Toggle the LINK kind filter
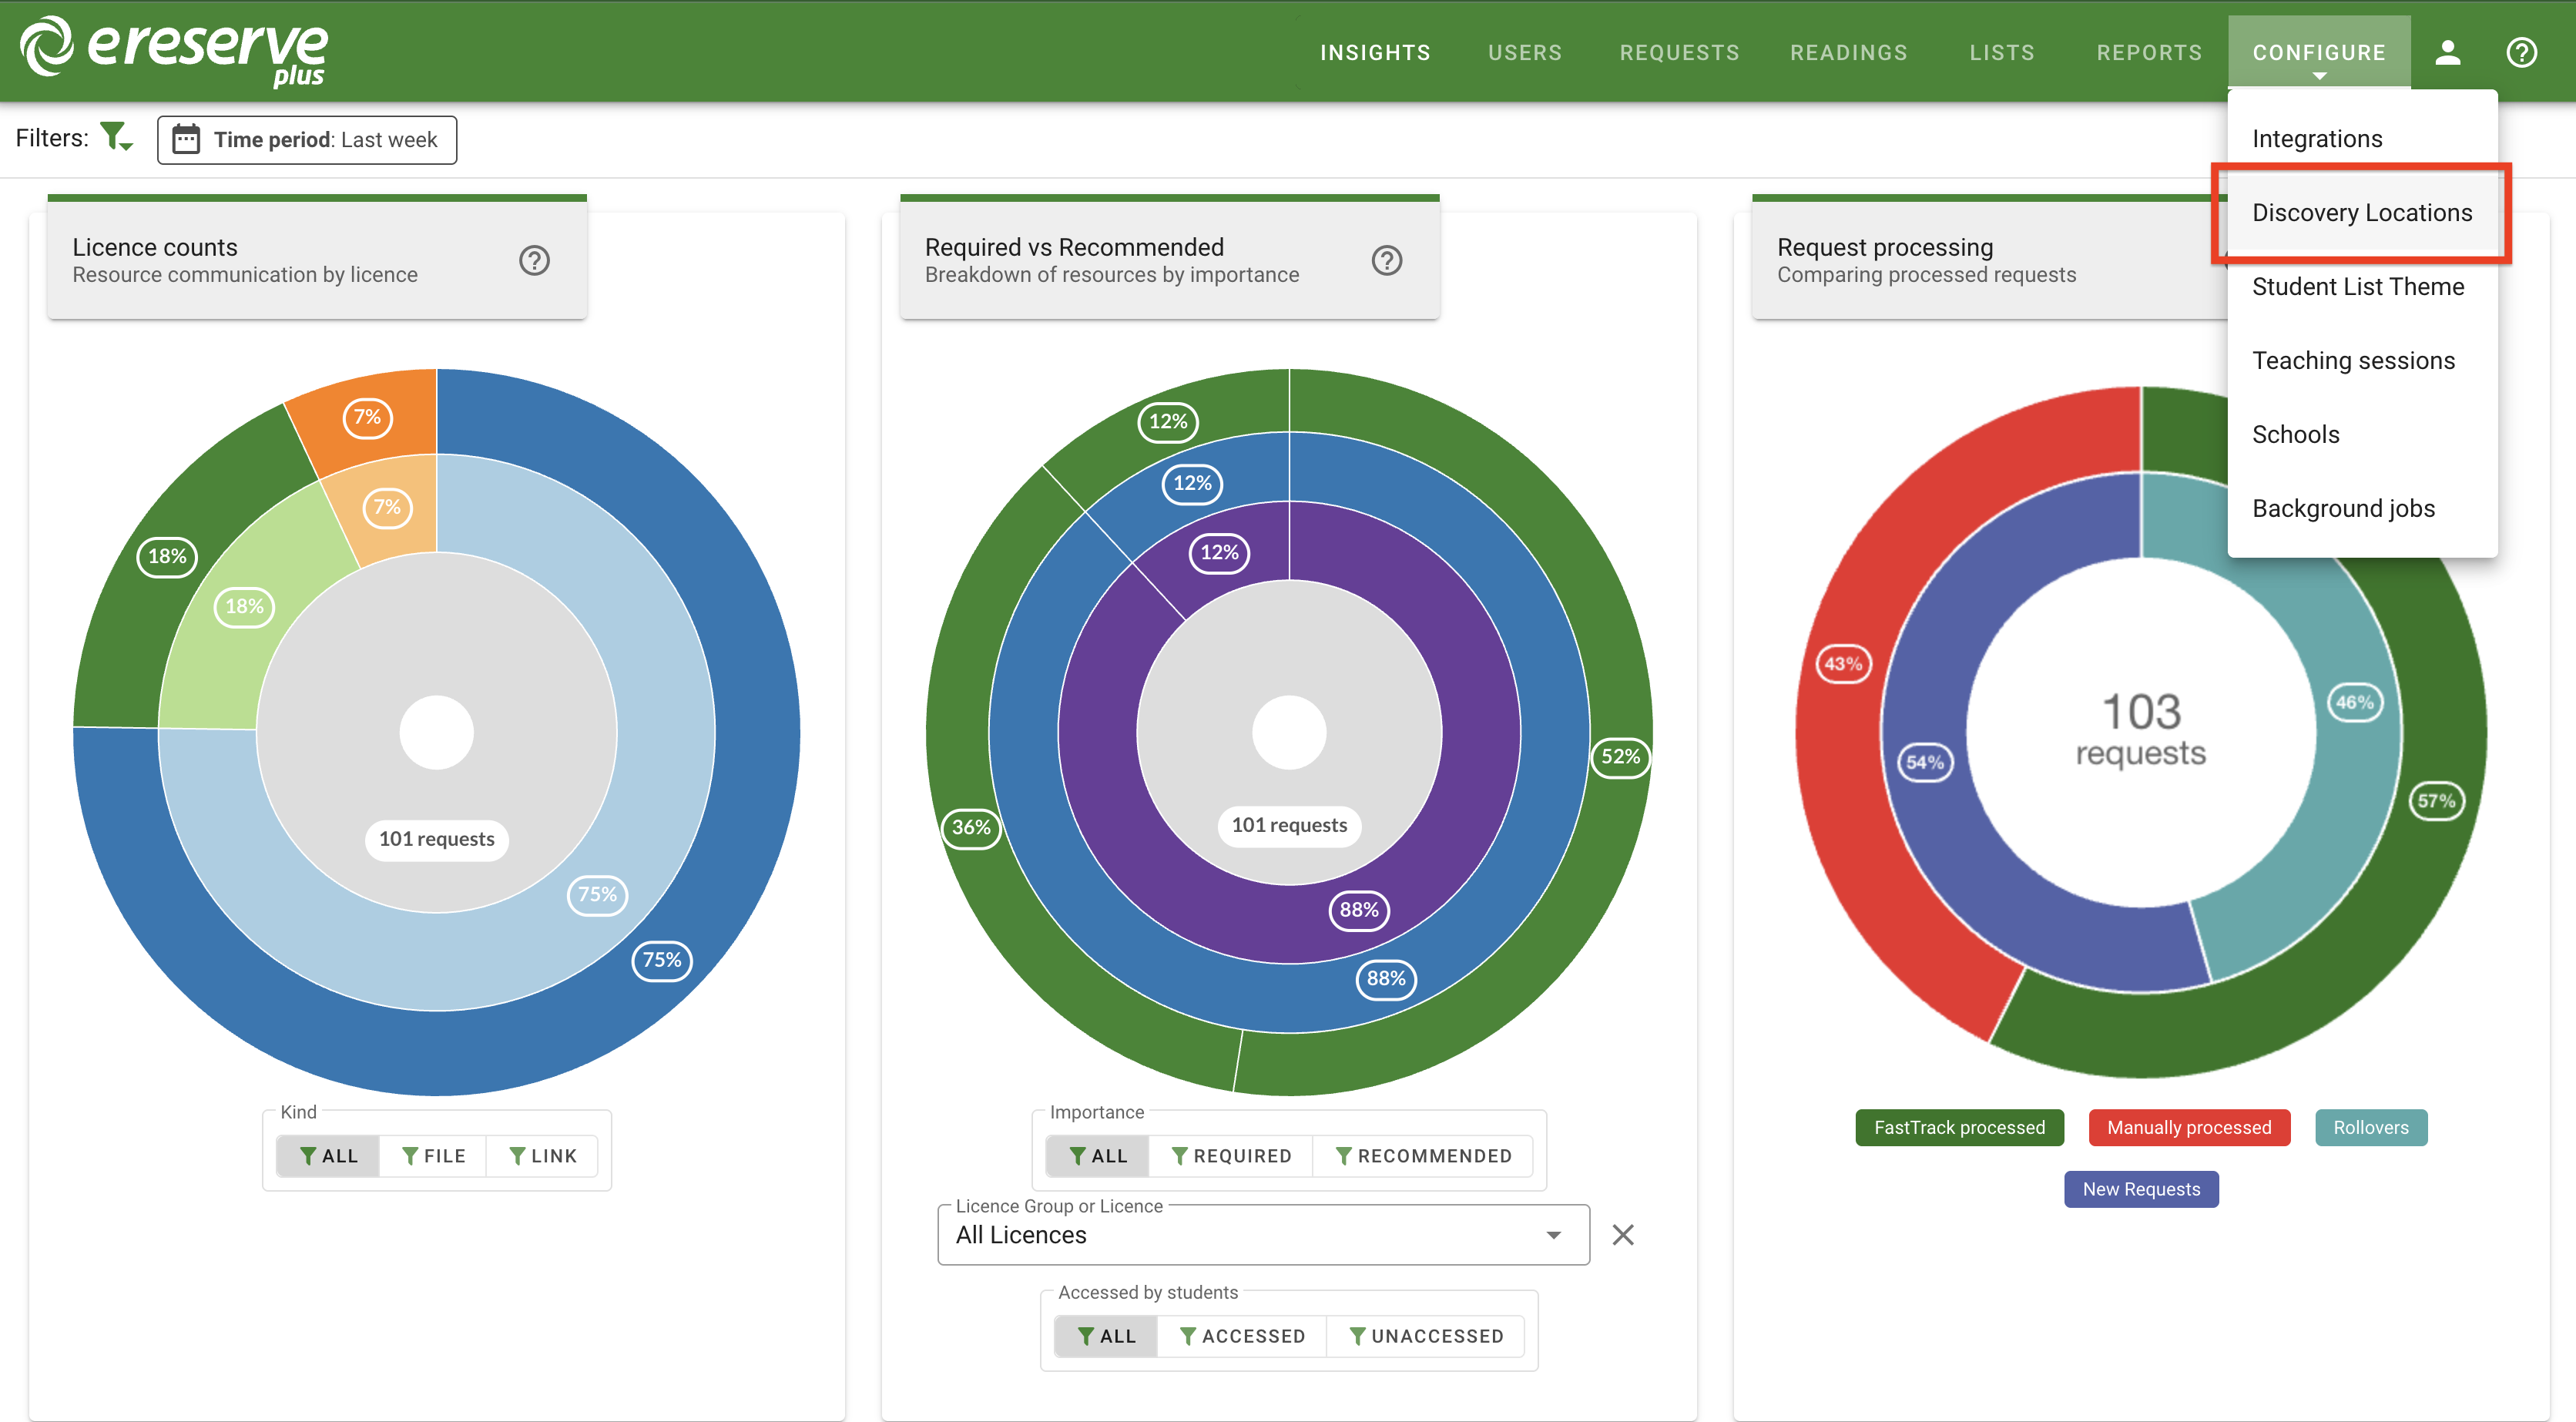The width and height of the screenshot is (2576, 1422). click(x=543, y=1156)
